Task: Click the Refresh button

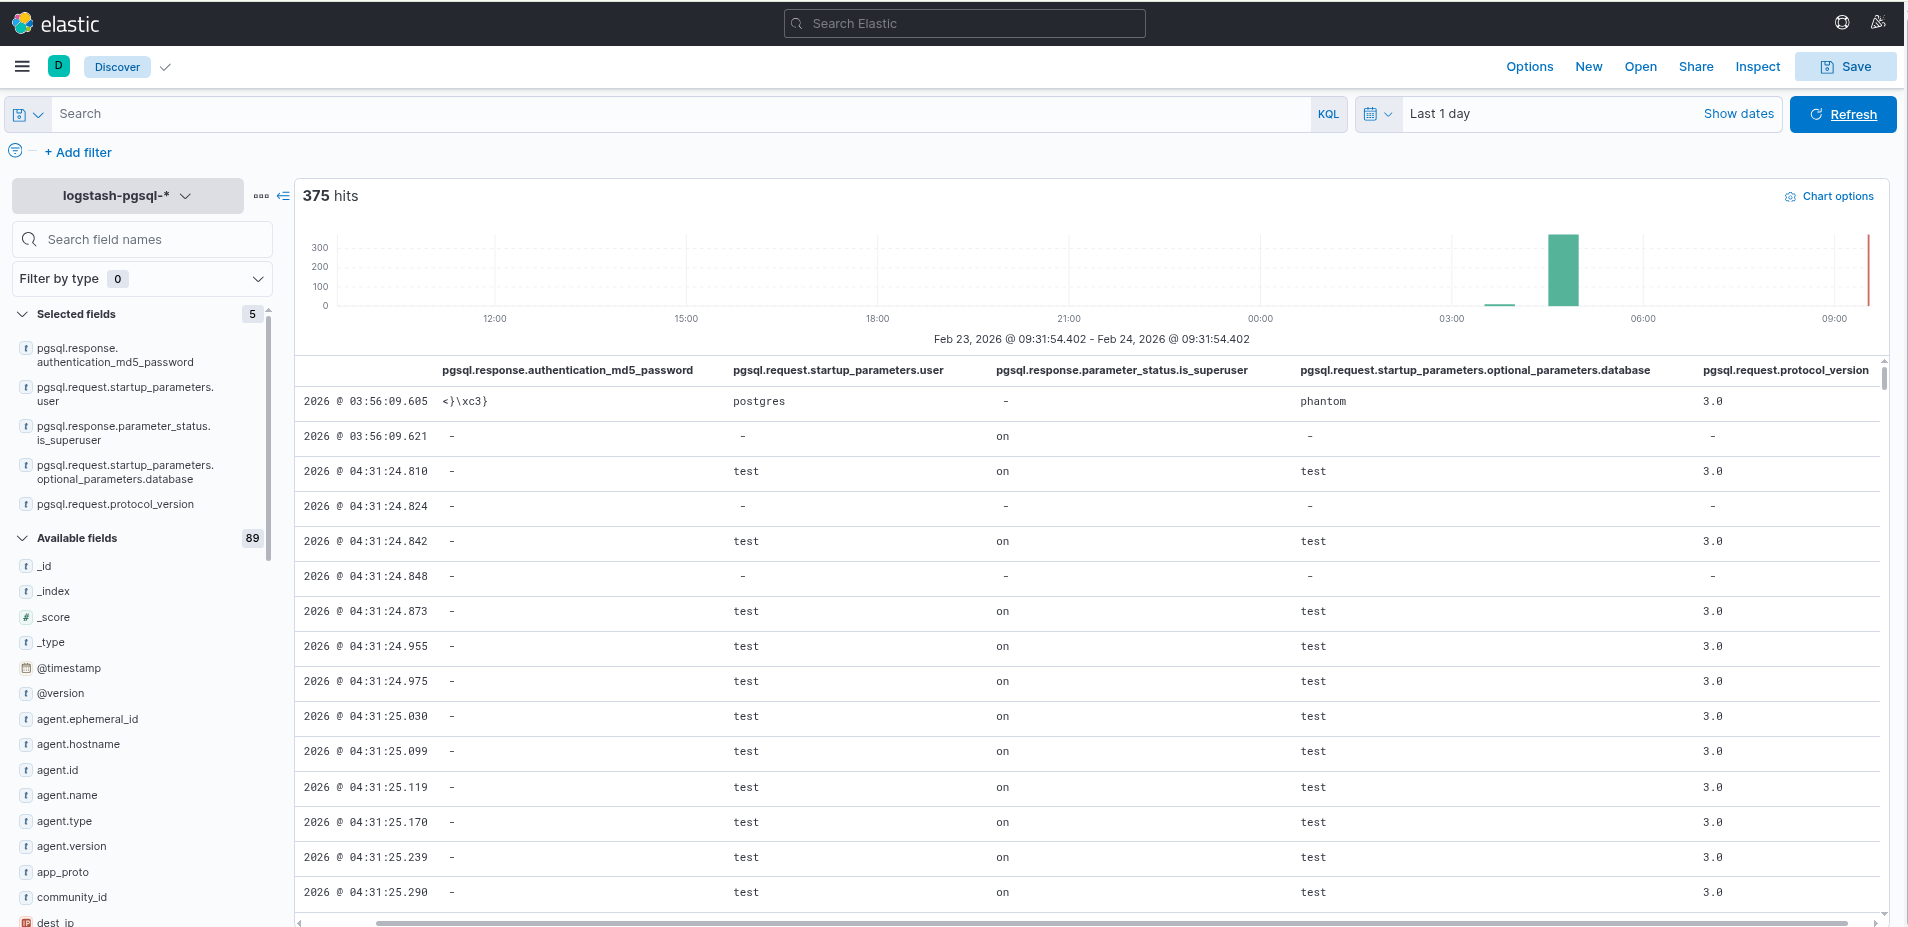Action: pyautogui.click(x=1842, y=114)
